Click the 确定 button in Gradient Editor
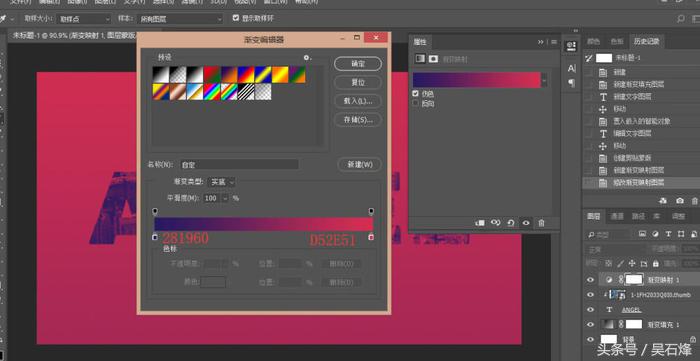Image resolution: width=700 pixels, height=361 pixels. (358, 64)
